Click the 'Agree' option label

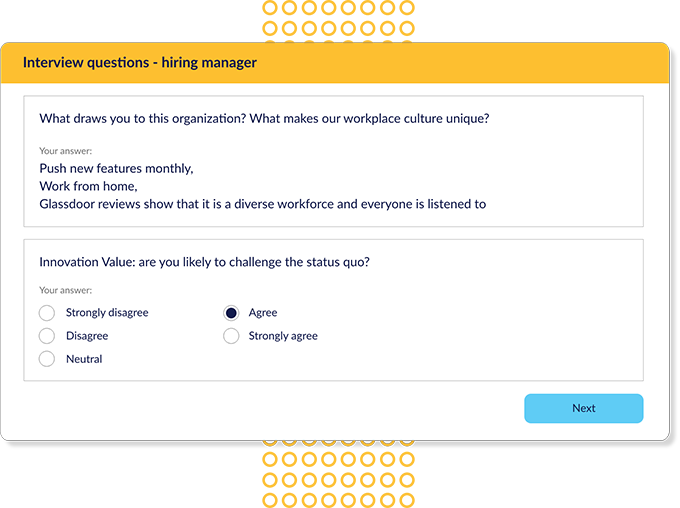tap(263, 313)
